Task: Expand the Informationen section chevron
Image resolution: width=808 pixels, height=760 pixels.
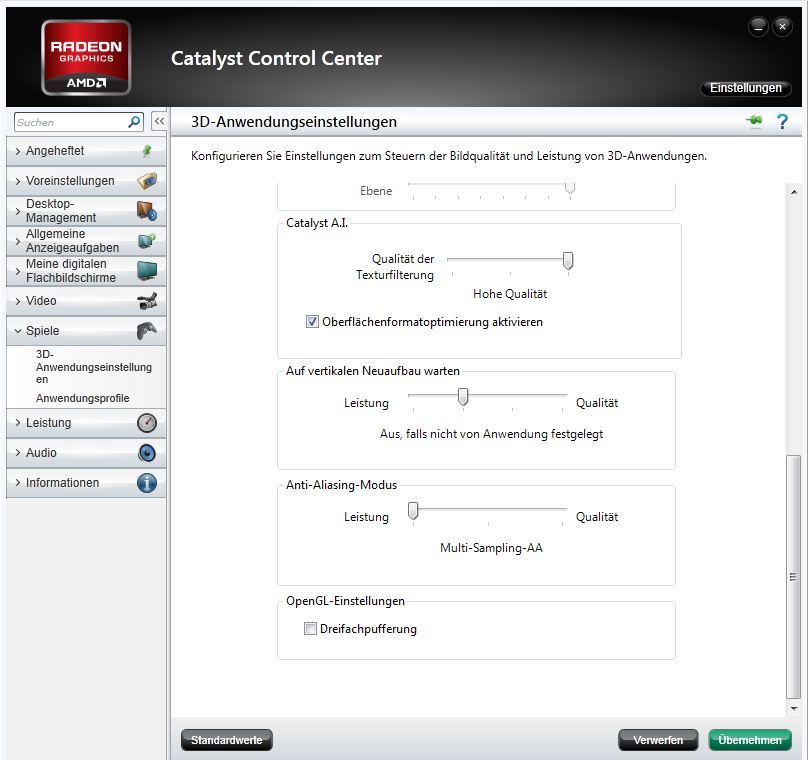Action: (18, 483)
